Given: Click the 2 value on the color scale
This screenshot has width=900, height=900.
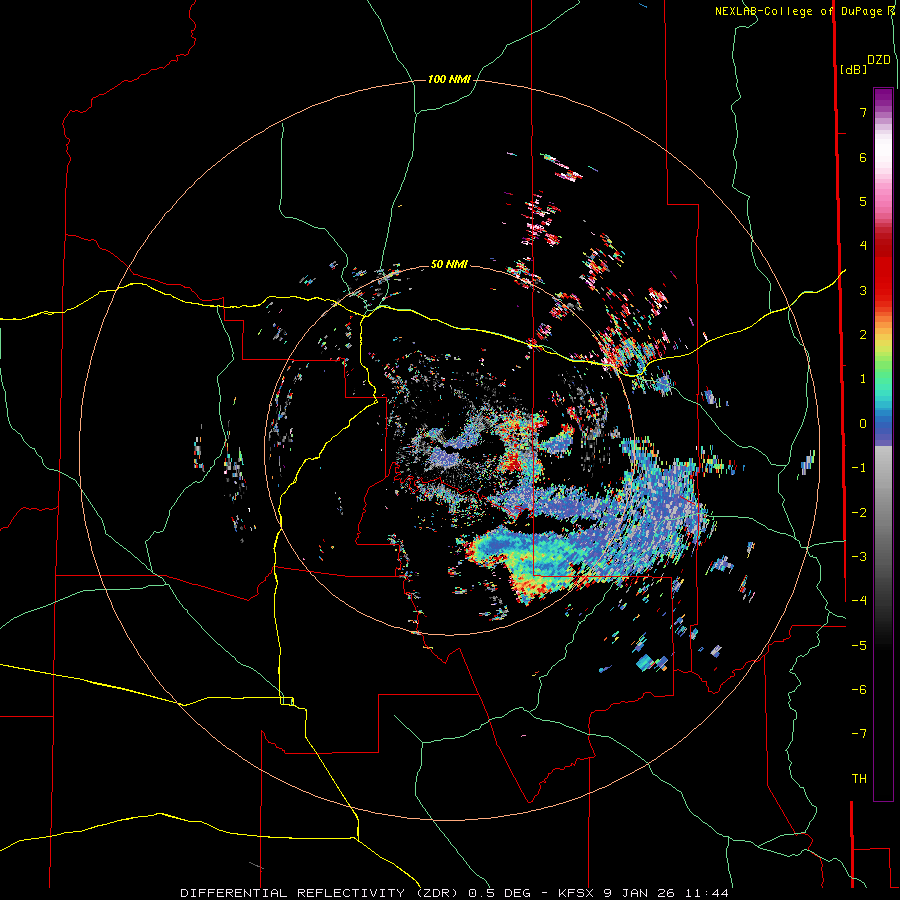Looking at the screenshot, I should pos(863,335).
